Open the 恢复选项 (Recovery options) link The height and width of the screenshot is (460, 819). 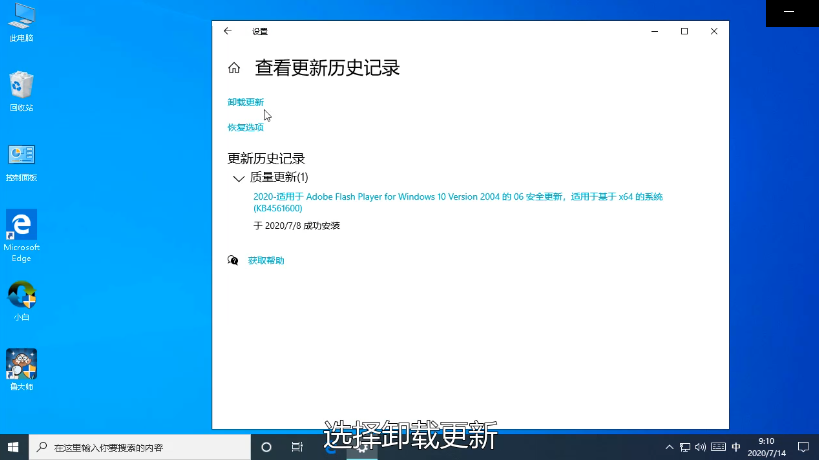tap(245, 127)
